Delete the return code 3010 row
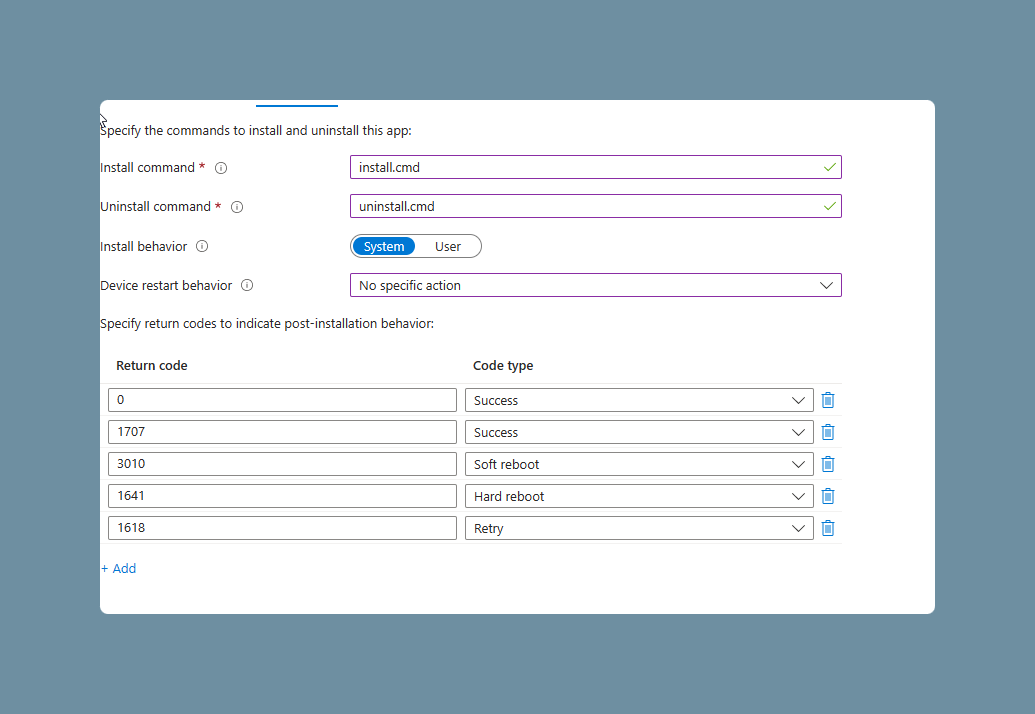This screenshot has height=714, width=1035. point(828,464)
